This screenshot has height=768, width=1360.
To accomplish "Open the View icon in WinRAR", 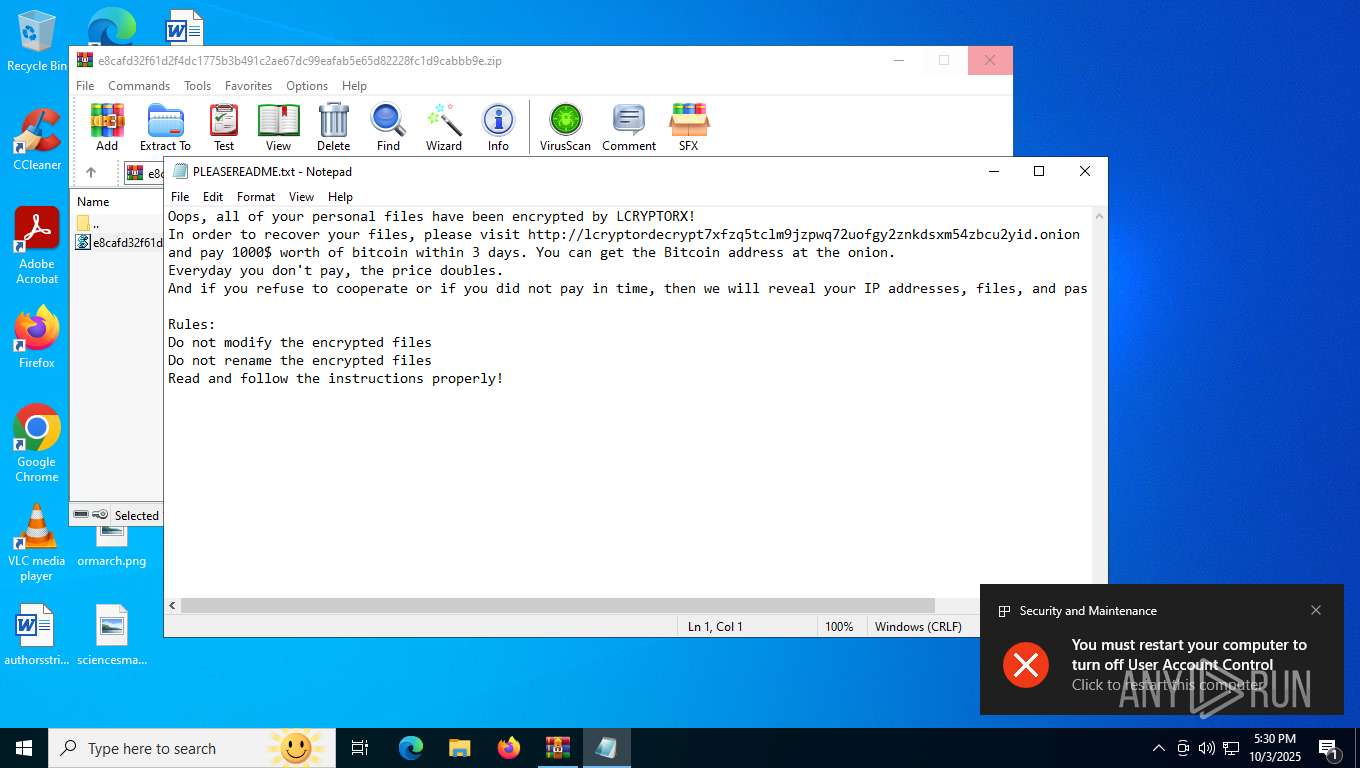I will click(279, 127).
